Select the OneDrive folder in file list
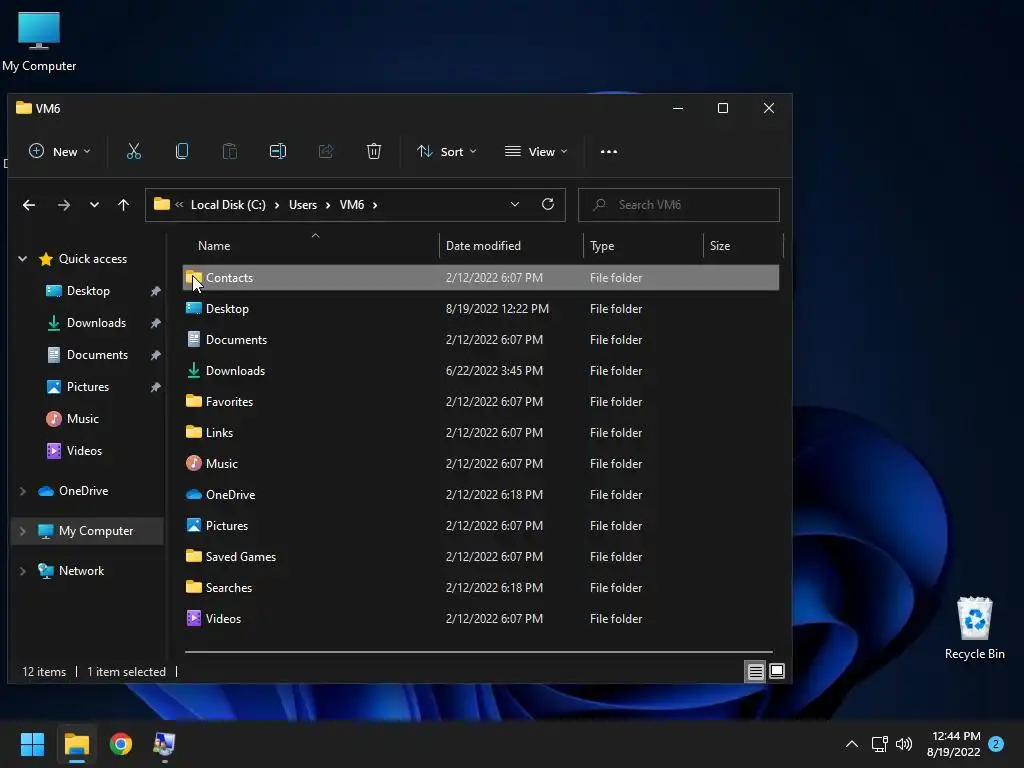 pos(481,494)
